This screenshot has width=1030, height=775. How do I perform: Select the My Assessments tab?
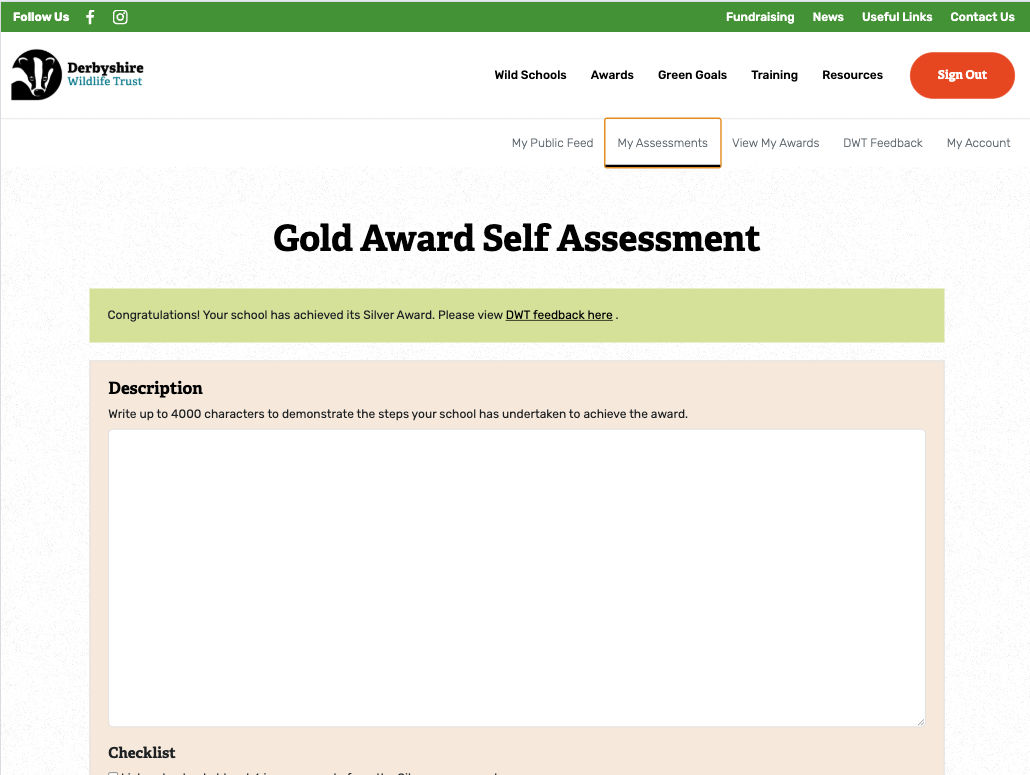click(662, 143)
